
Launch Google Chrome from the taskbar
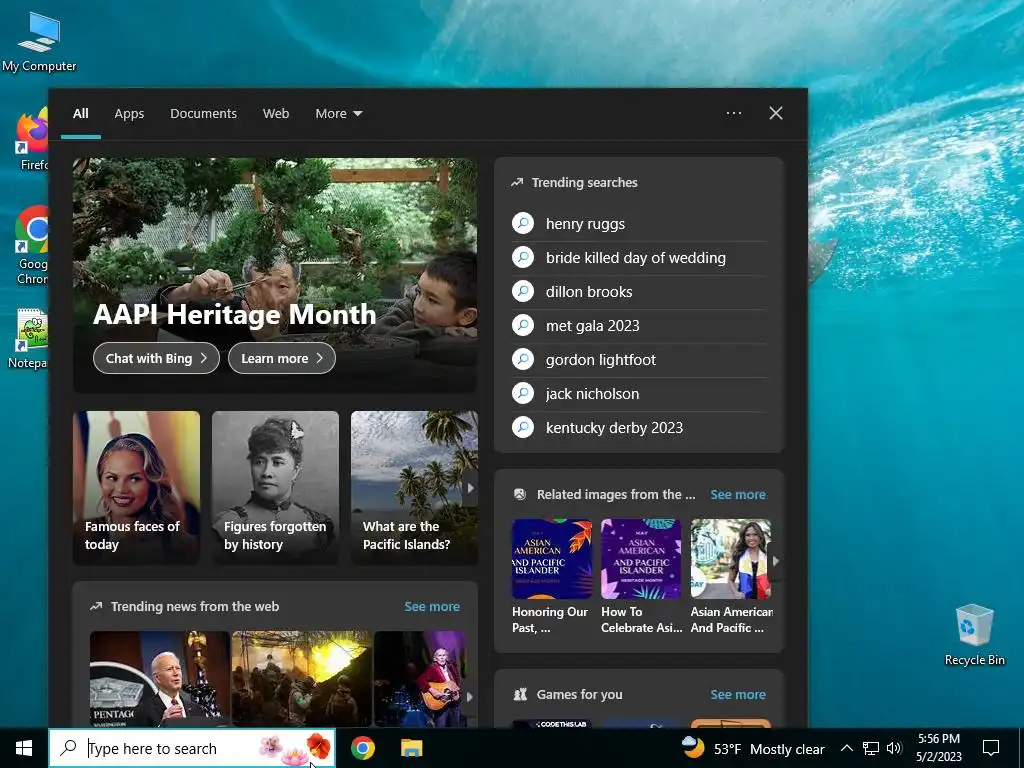pyautogui.click(x=362, y=748)
